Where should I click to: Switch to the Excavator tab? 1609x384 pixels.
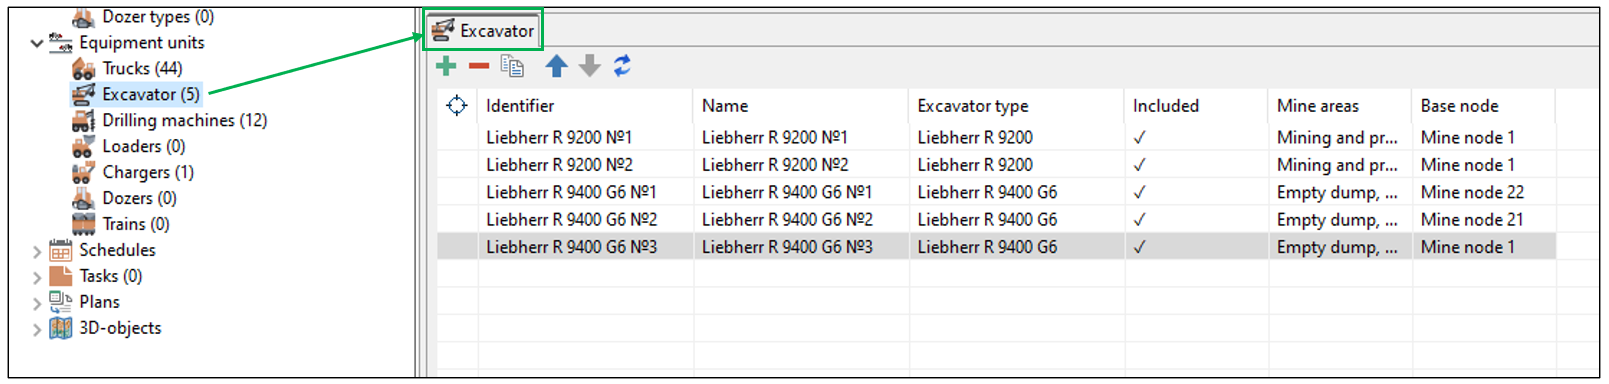click(x=483, y=30)
